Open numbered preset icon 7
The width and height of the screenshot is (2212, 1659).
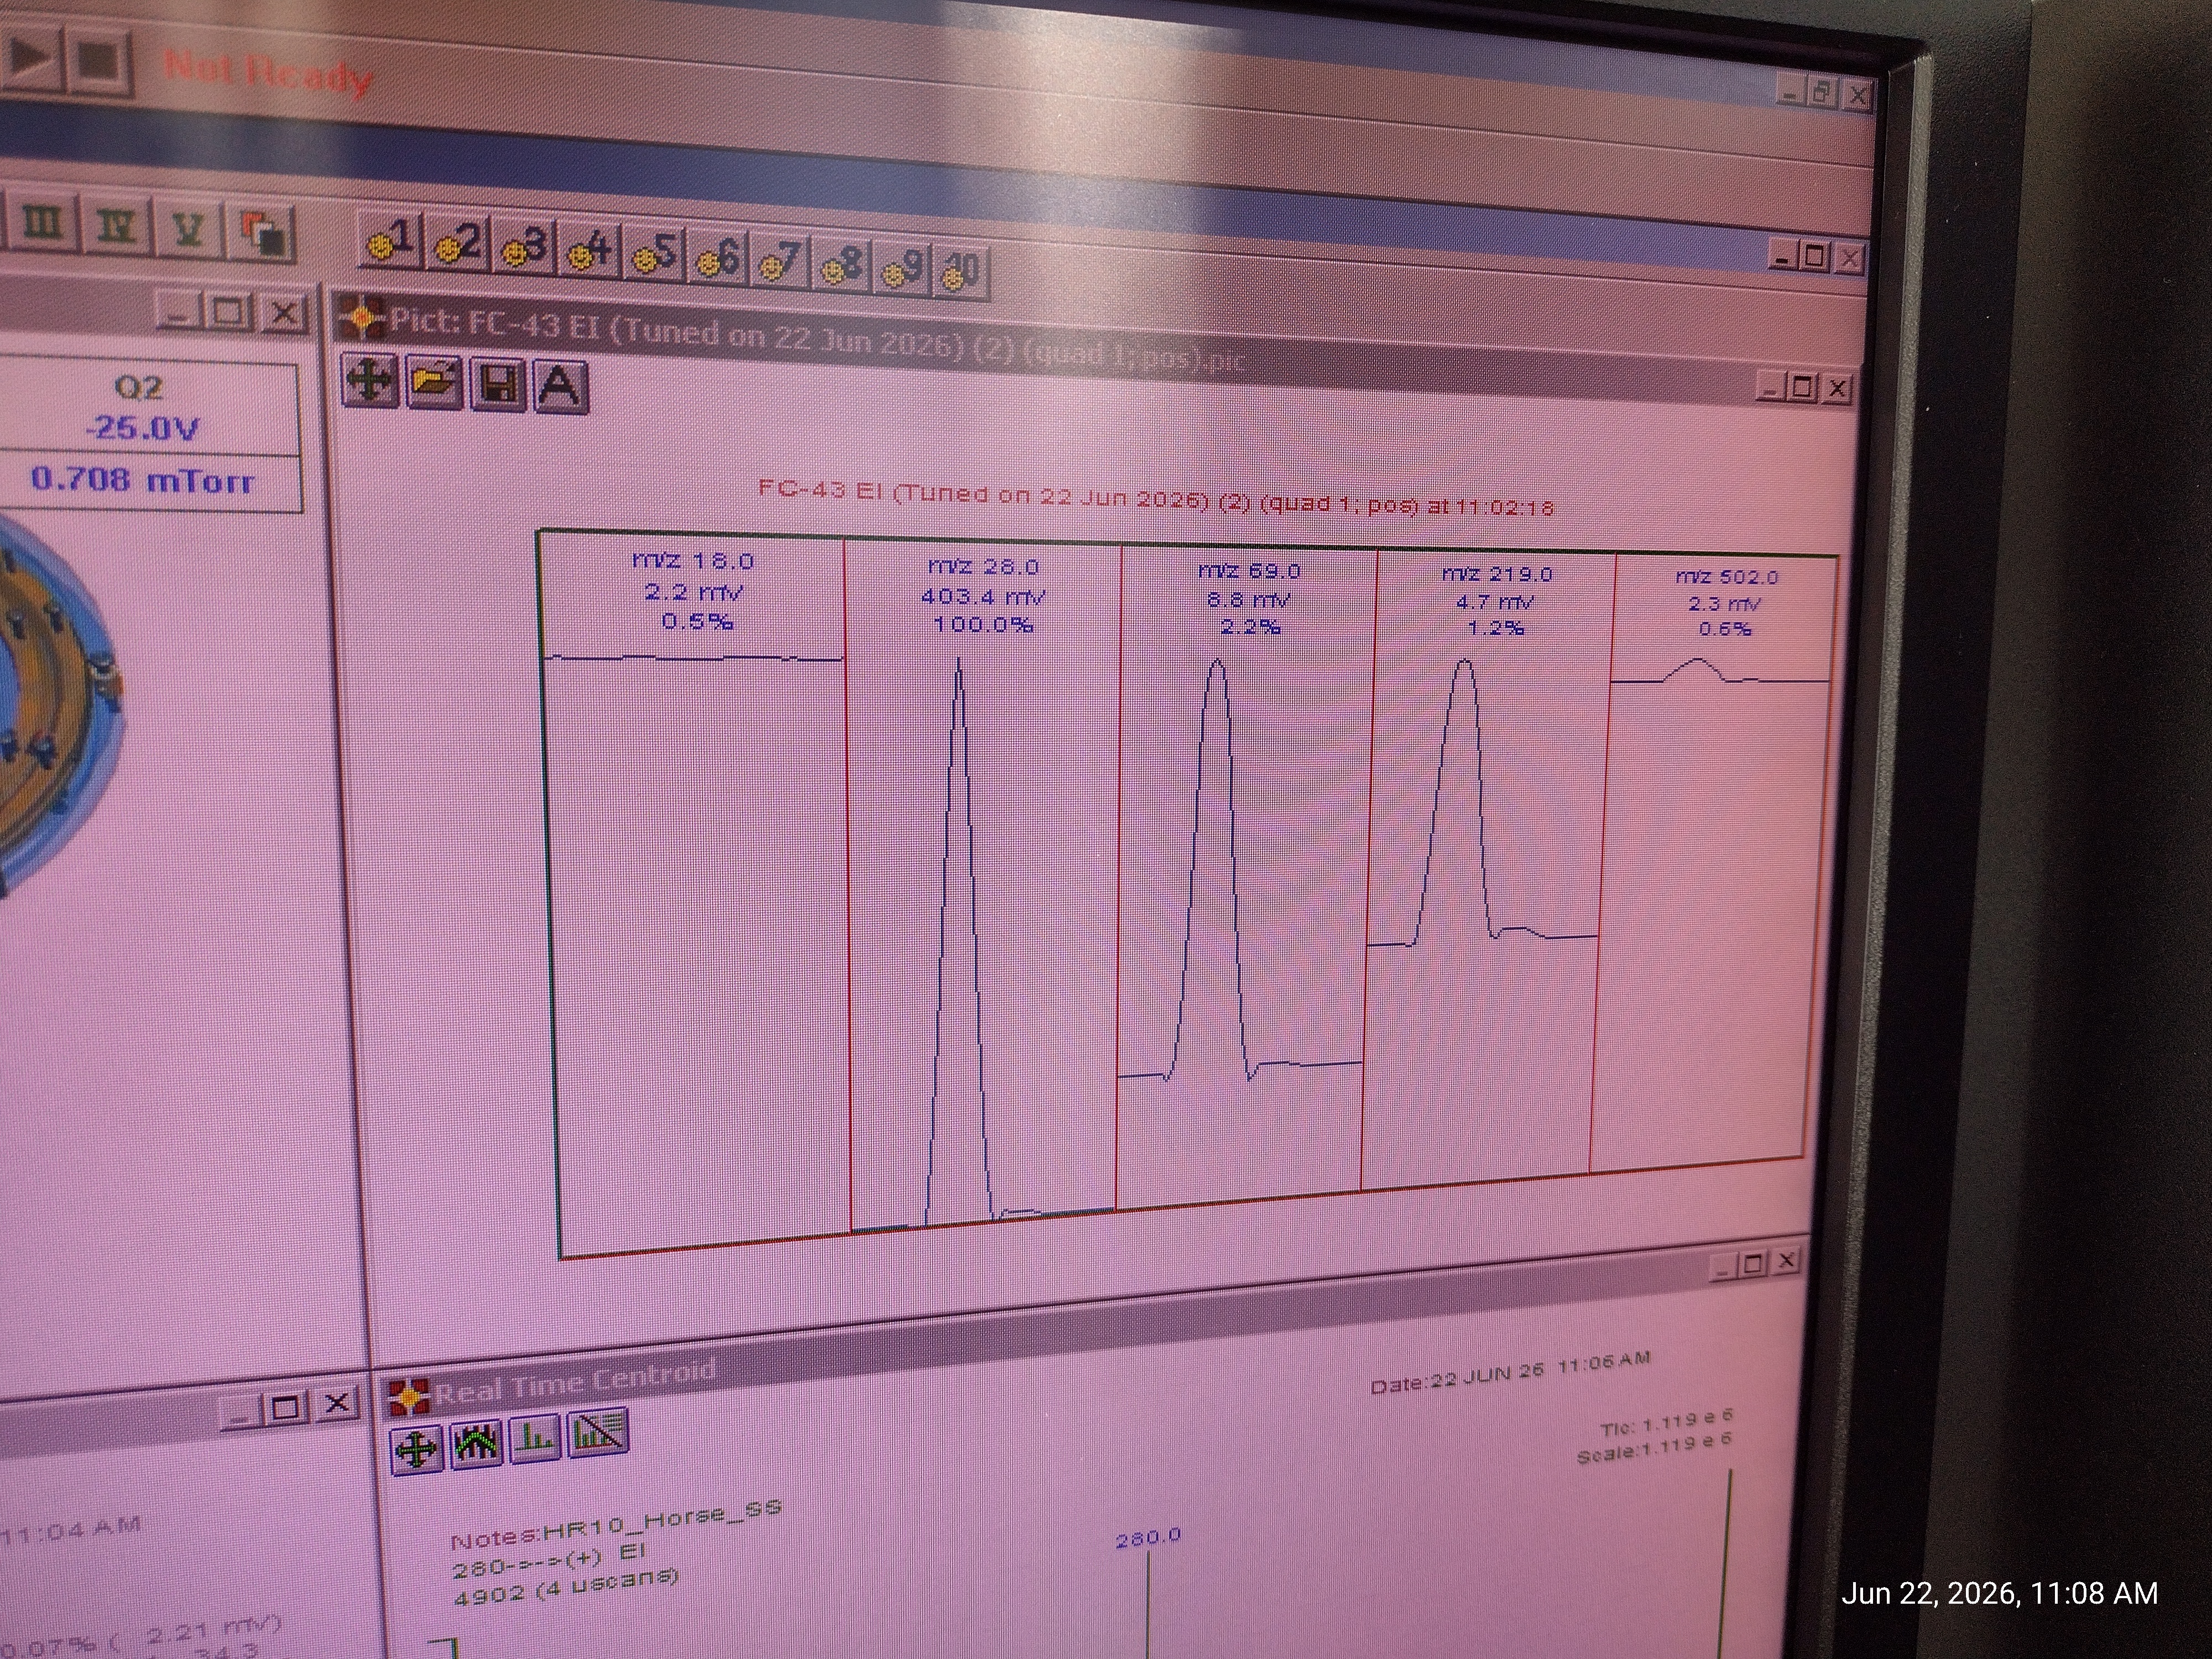click(x=779, y=261)
